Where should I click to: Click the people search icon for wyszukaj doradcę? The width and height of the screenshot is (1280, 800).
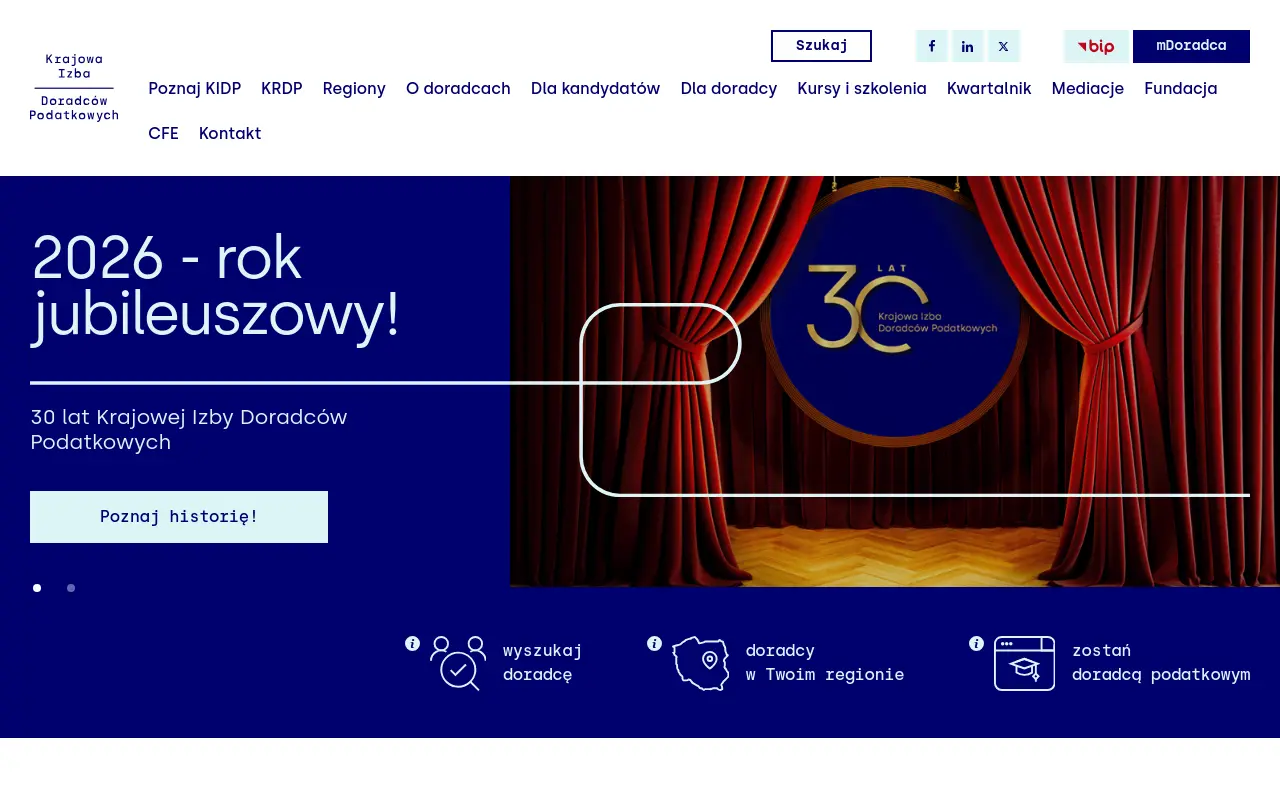pyautogui.click(x=458, y=663)
